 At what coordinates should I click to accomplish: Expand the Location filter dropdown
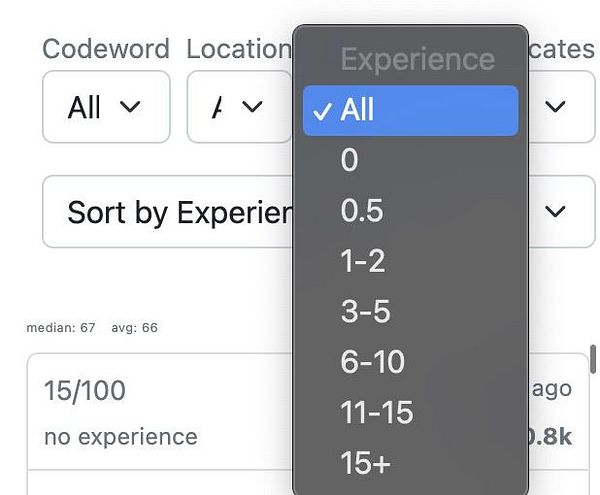[240, 107]
